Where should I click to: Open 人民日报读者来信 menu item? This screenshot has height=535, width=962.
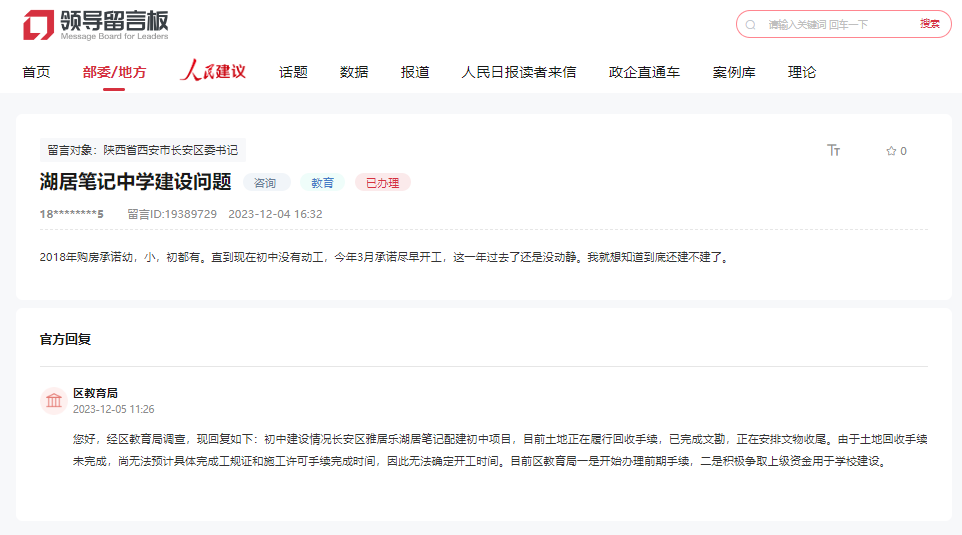tap(518, 72)
